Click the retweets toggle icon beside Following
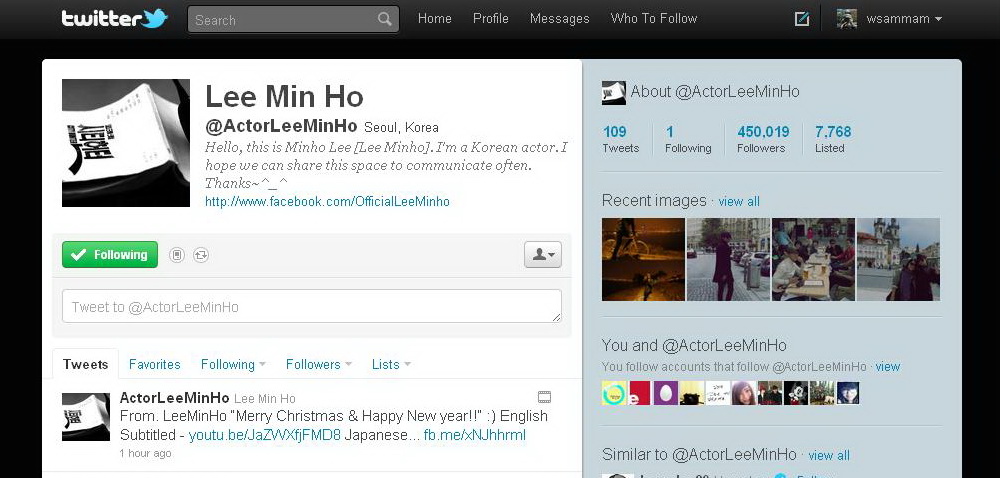Screen dimensions: 1000x478 pos(201,255)
